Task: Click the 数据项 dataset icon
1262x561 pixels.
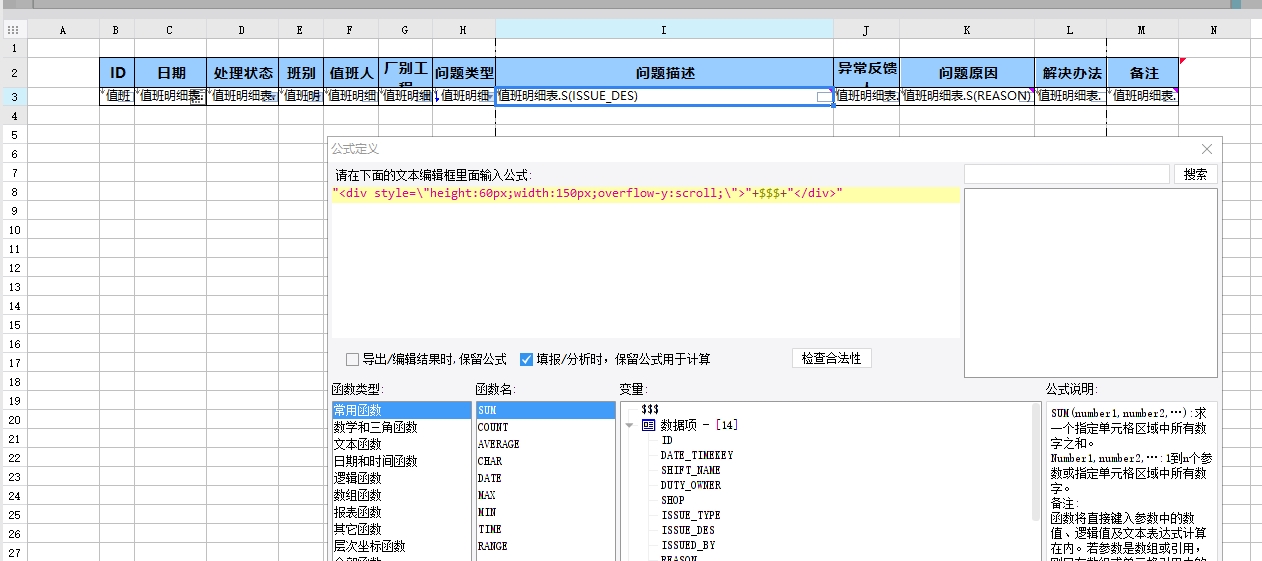Action: [648, 425]
